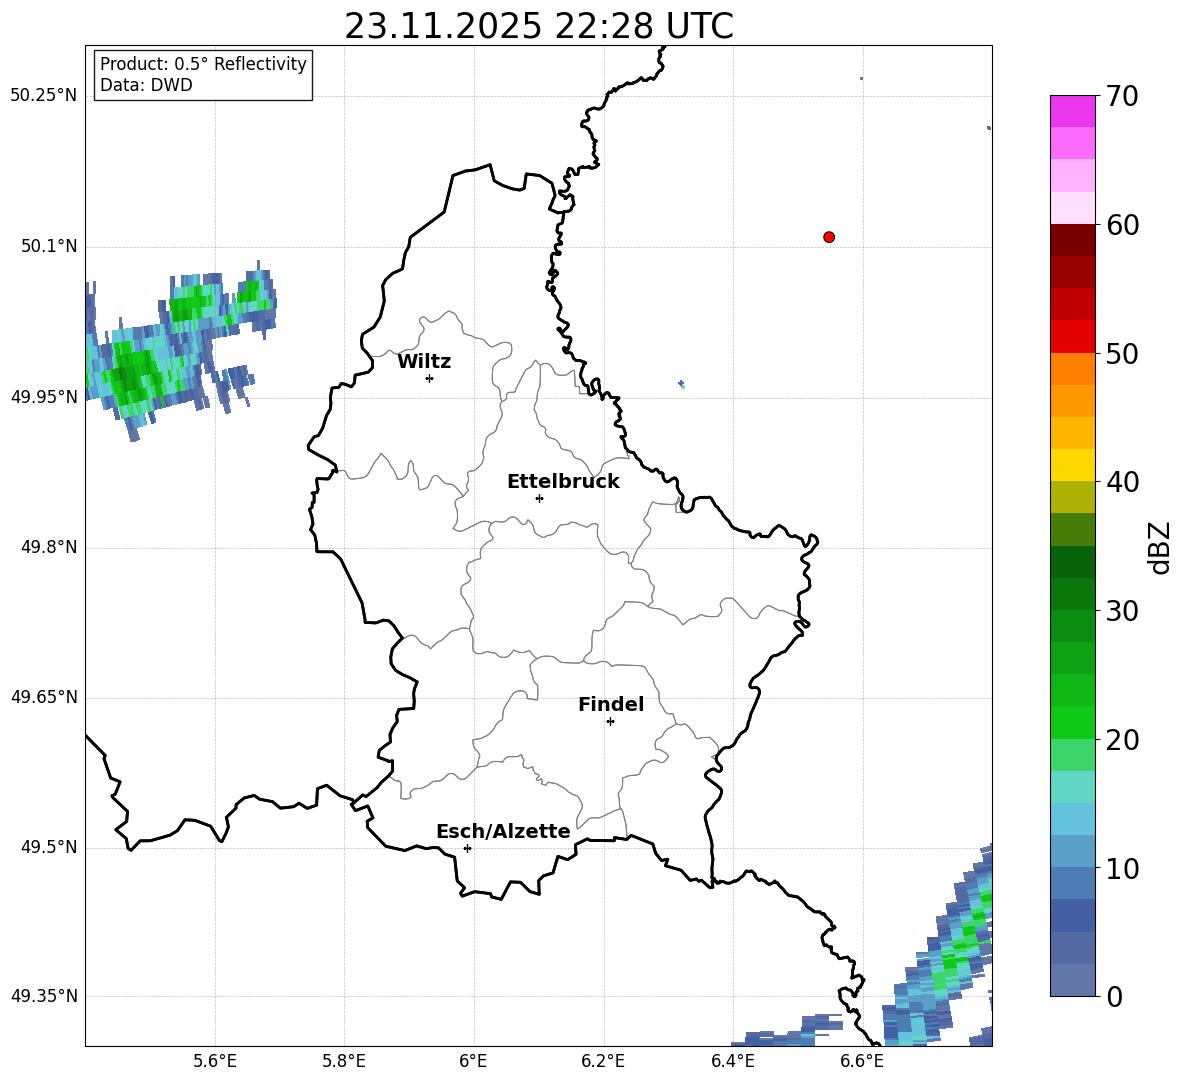Click the 10 colorbar tick label
The height and width of the screenshot is (1081, 1184).
1121,868
